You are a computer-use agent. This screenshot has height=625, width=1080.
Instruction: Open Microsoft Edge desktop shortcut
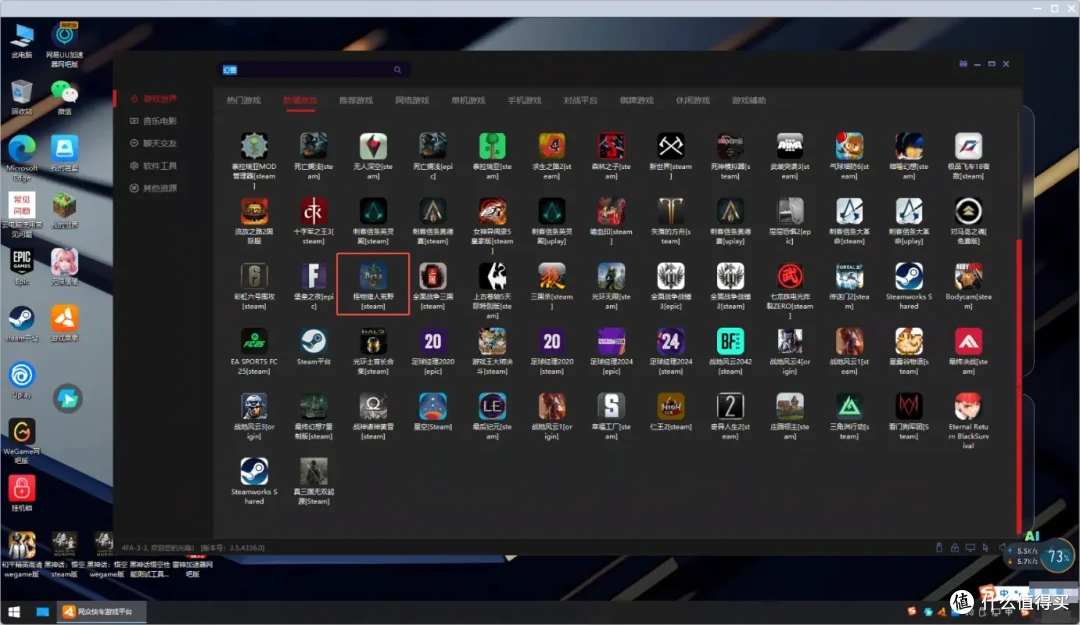(x=21, y=157)
